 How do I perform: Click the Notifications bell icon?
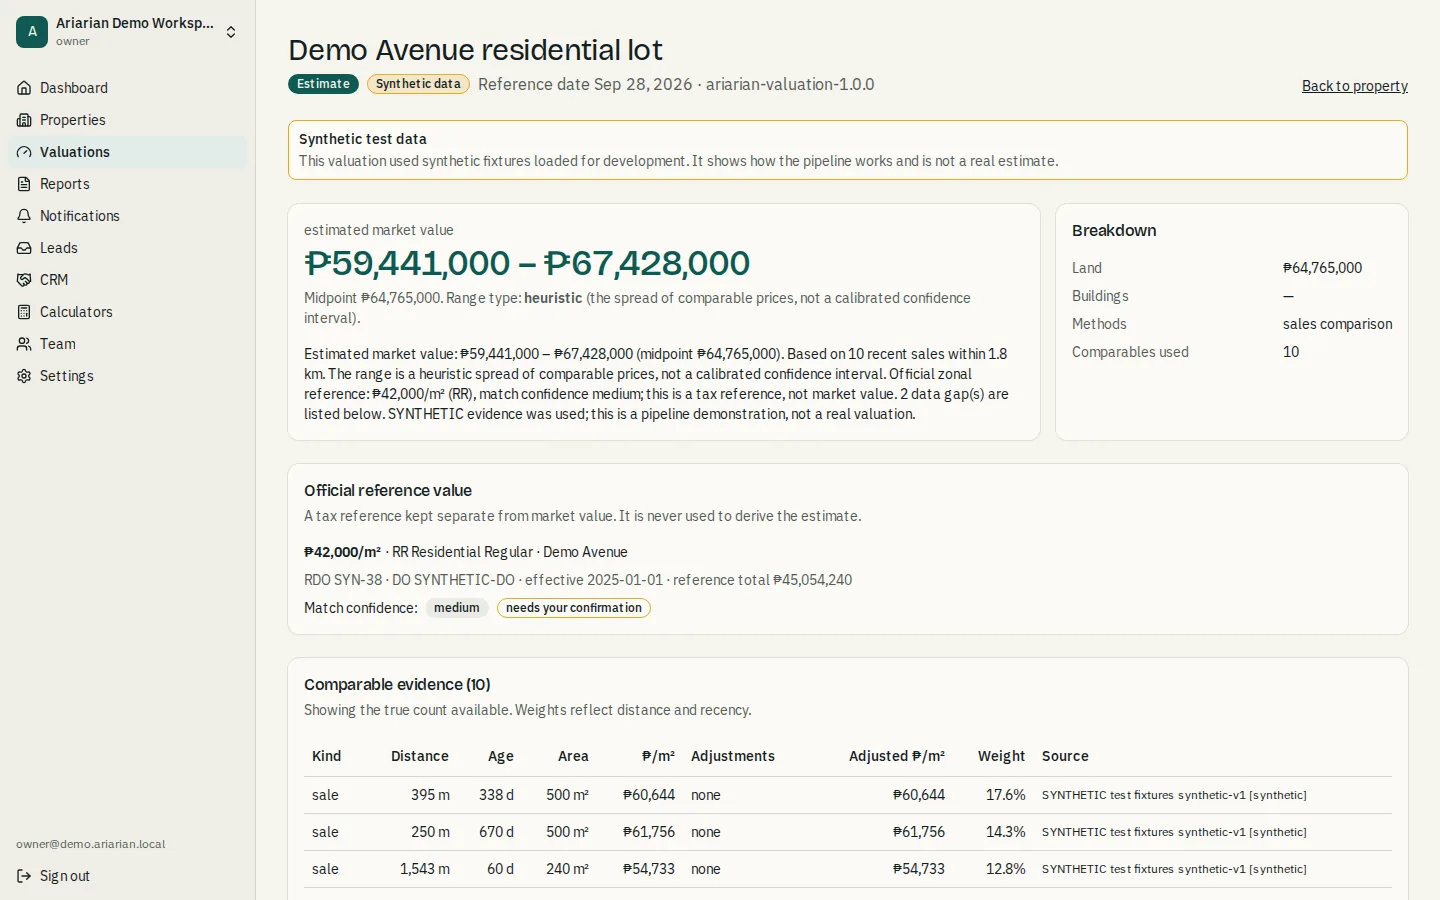point(24,216)
